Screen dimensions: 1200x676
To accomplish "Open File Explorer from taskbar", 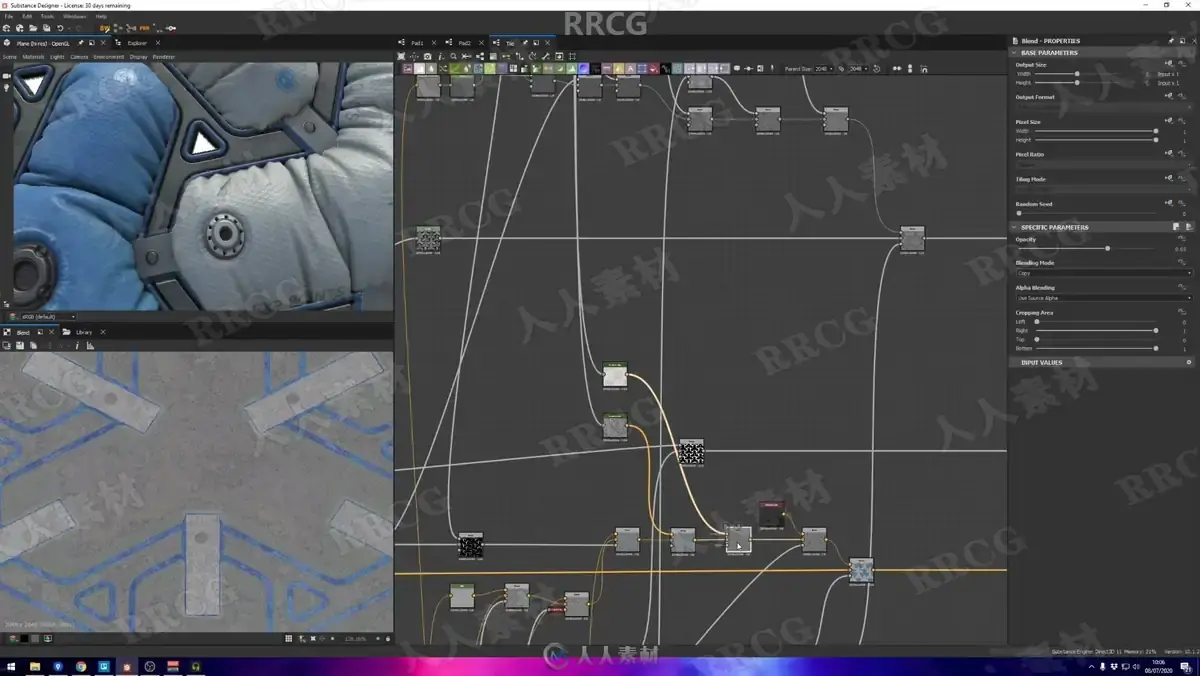I will (35, 667).
